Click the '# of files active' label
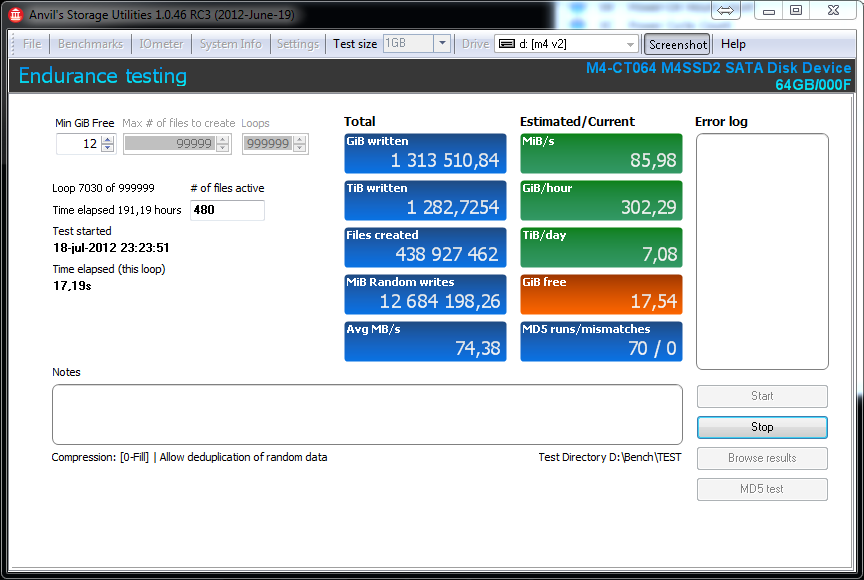The width and height of the screenshot is (864, 580). pos(227,188)
